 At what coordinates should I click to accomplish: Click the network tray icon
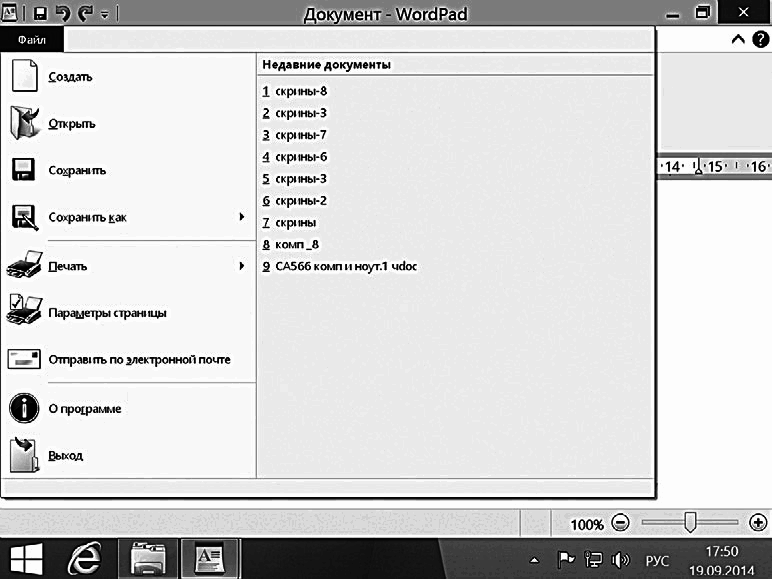point(593,559)
